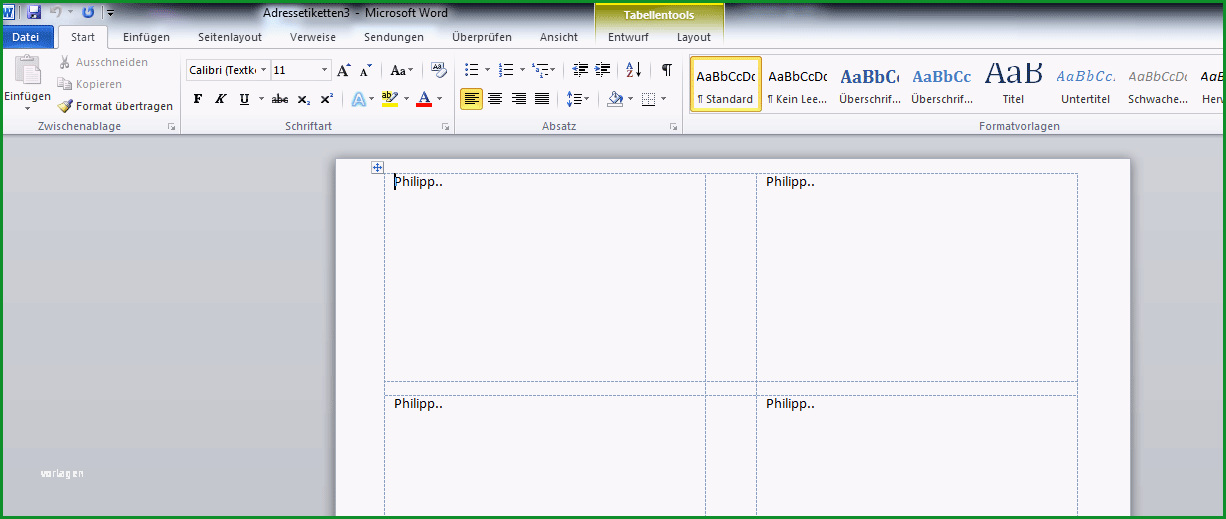Viewport: 1226px width, 519px height.
Task: Click the line spacing icon
Action: (574, 99)
